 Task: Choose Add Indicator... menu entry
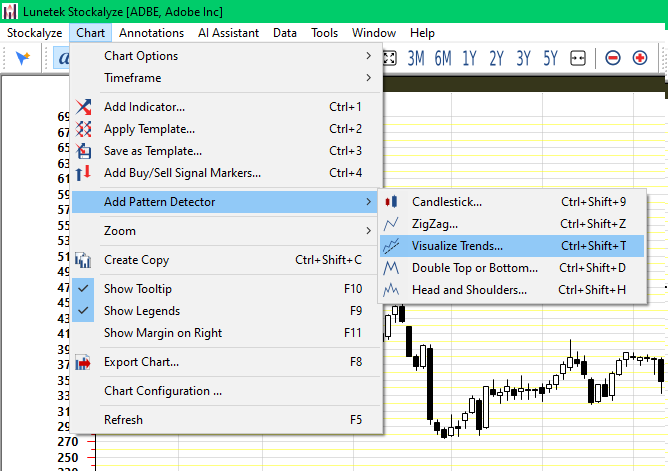[x=227, y=107]
